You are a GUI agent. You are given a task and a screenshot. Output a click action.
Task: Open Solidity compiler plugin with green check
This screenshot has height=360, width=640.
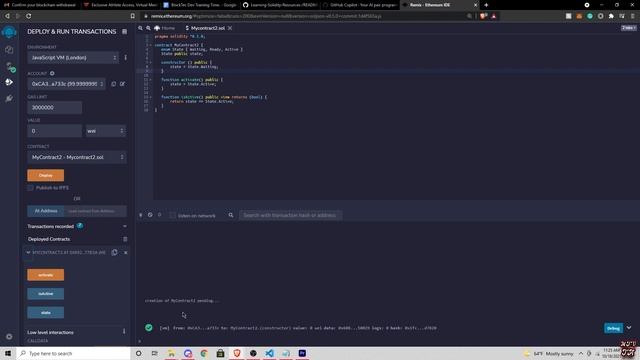10,67
